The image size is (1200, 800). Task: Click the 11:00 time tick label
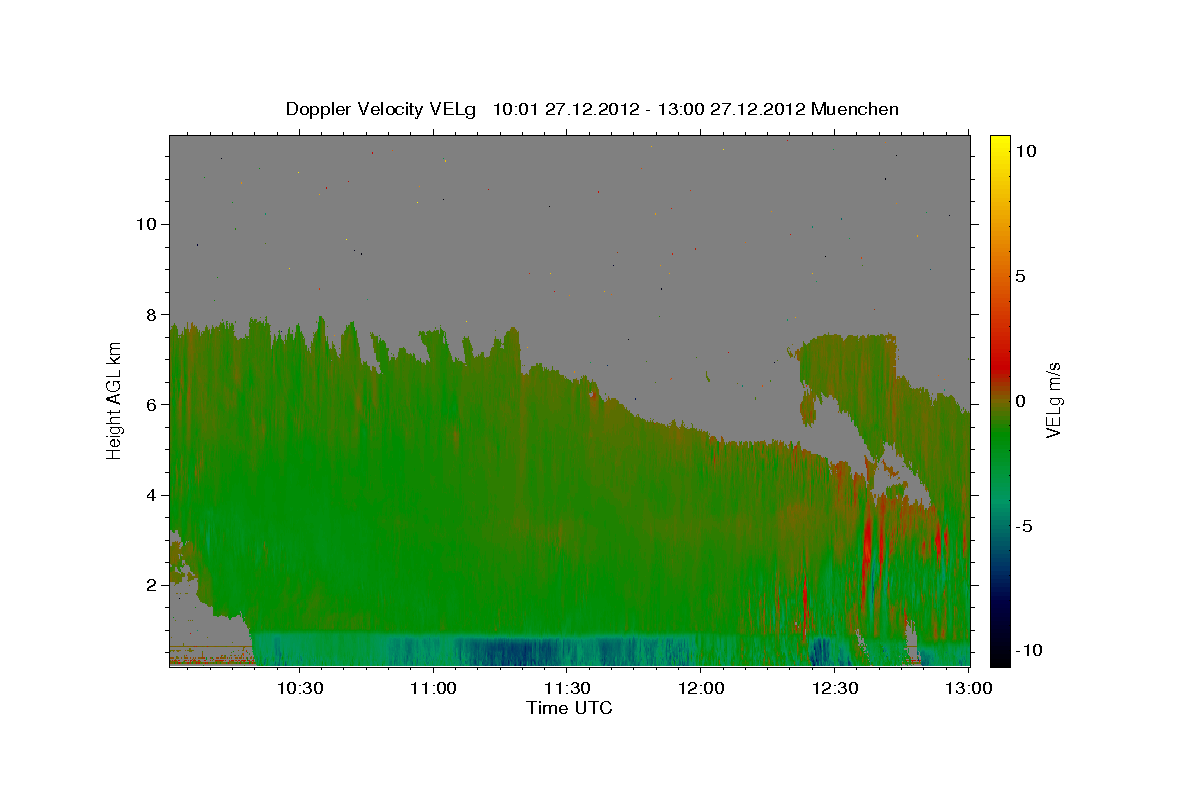pyautogui.click(x=433, y=688)
